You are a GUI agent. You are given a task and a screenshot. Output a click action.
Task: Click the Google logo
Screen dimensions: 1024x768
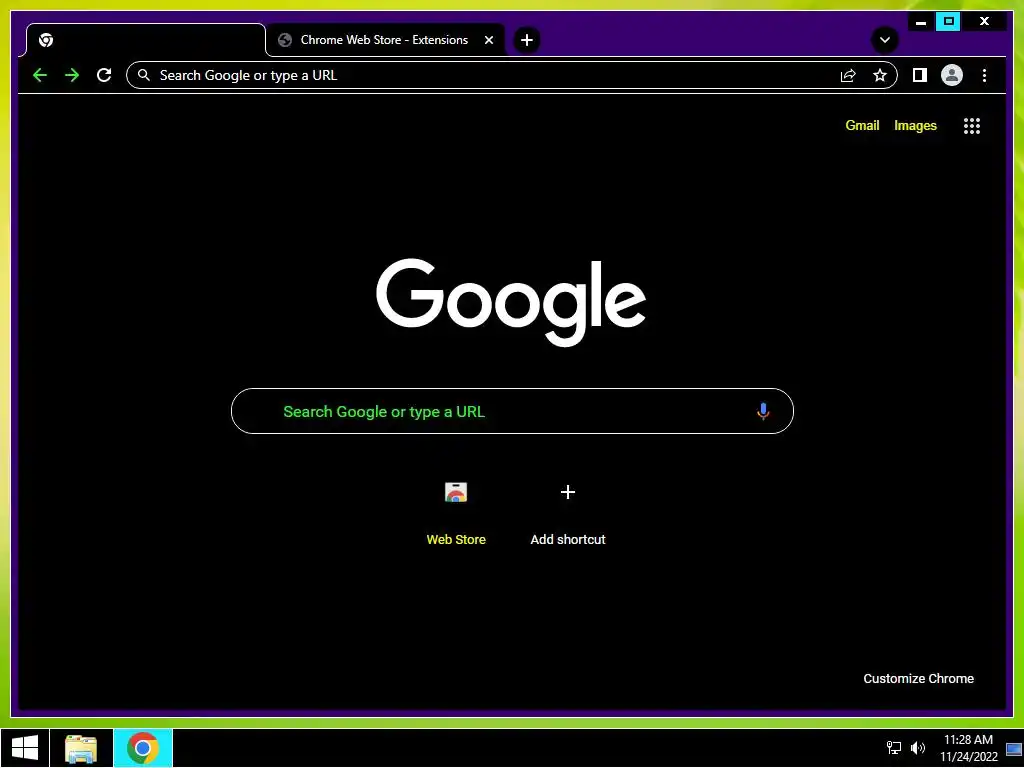click(511, 302)
